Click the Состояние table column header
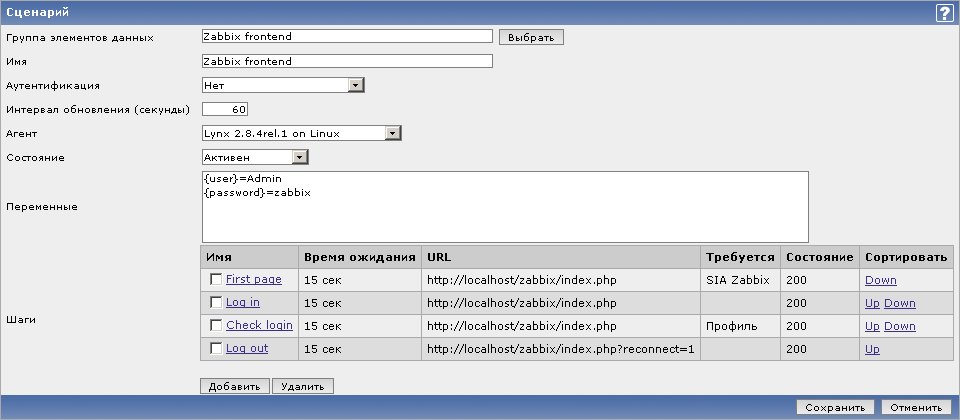The width and height of the screenshot is (960, 420). (820, 257)
